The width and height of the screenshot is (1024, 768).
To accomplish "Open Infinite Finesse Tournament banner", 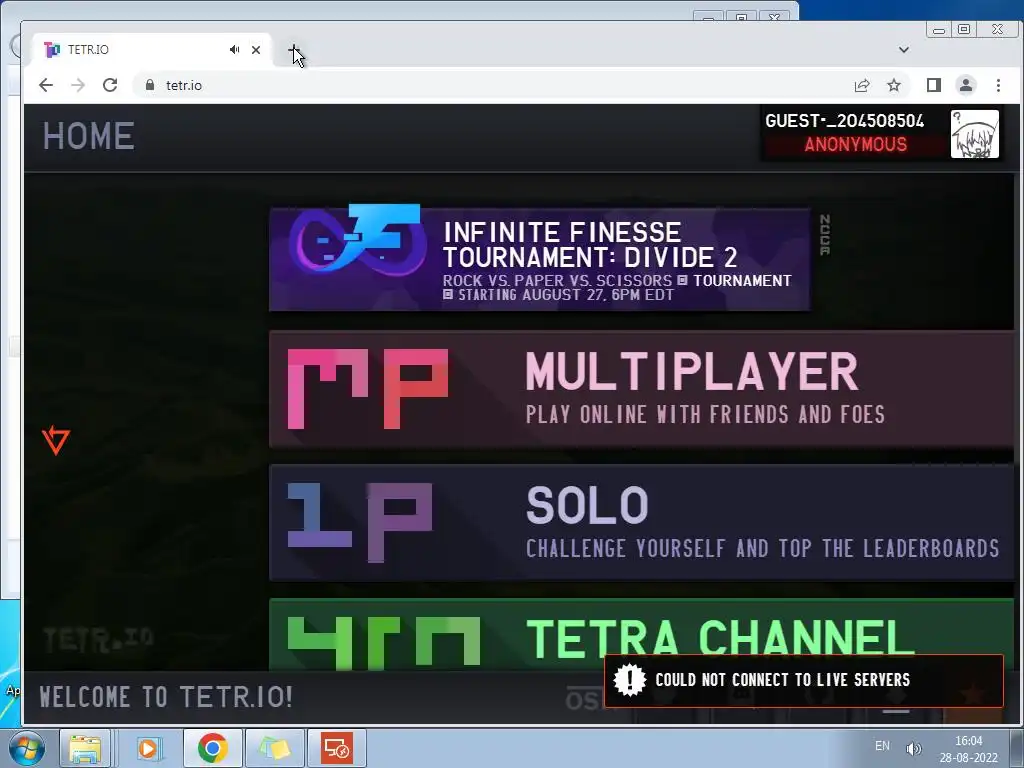I will (x=540, y=259).
